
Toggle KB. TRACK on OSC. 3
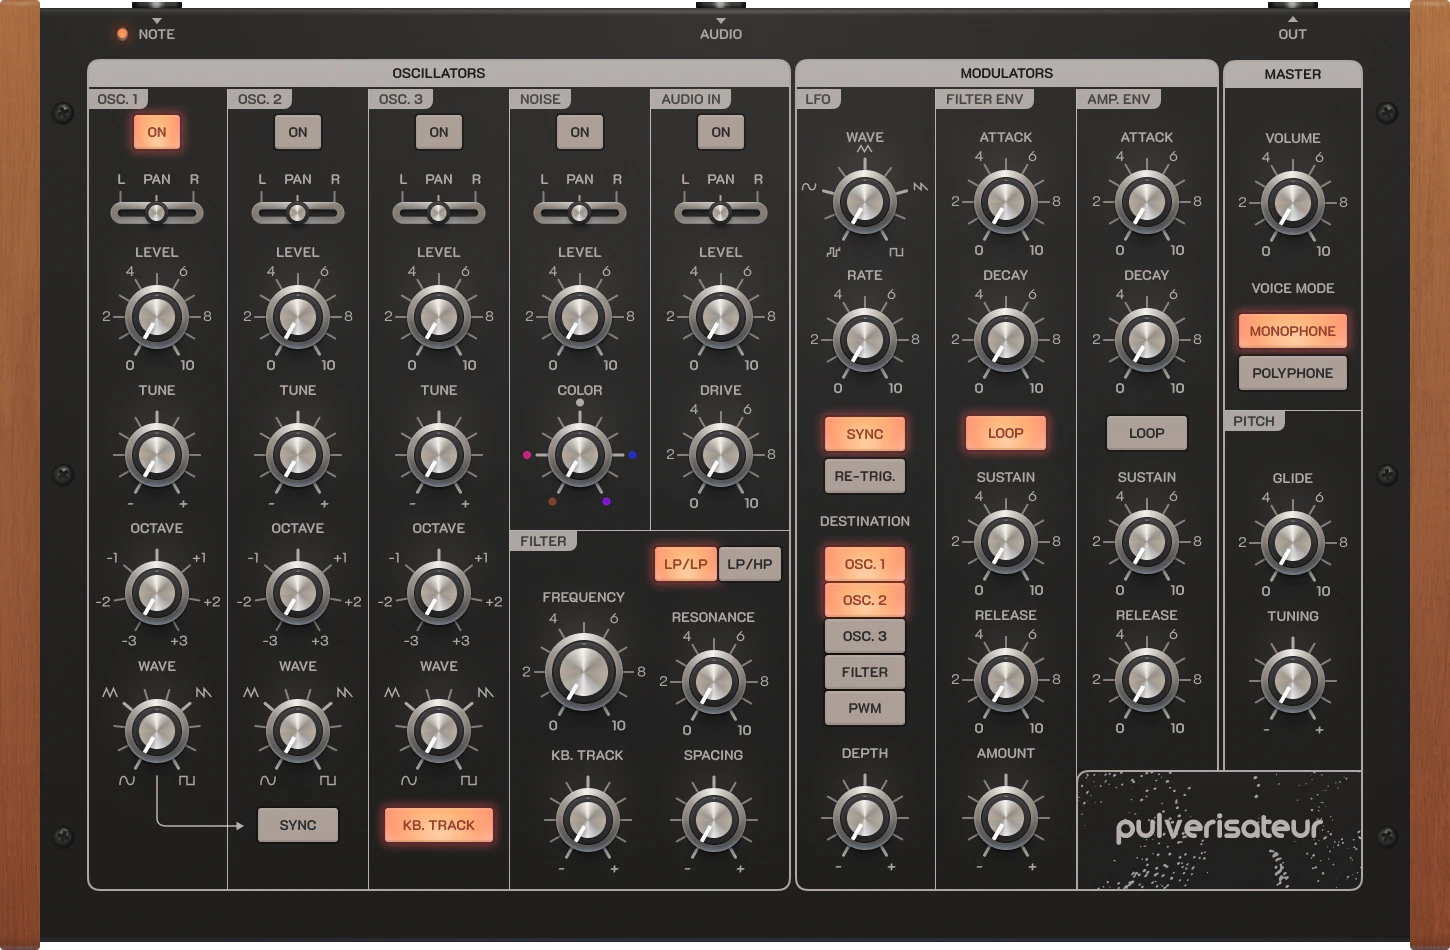[439, 825]
